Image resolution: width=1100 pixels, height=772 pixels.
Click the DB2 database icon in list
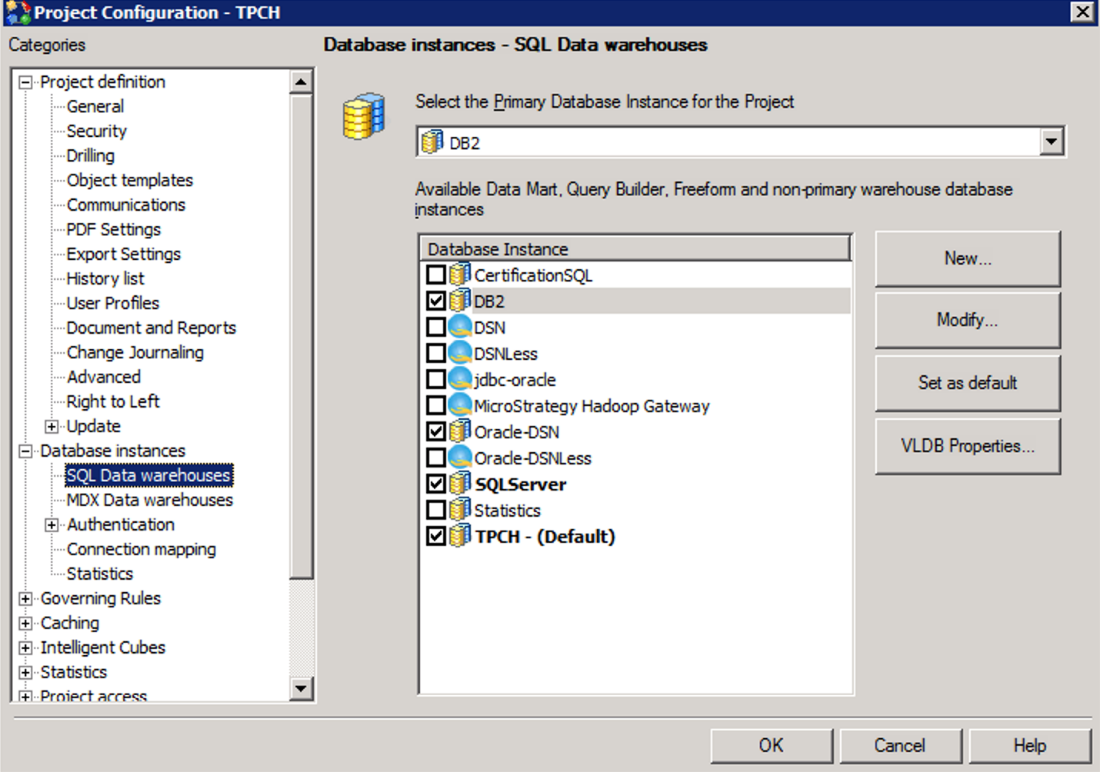point(460,300)
